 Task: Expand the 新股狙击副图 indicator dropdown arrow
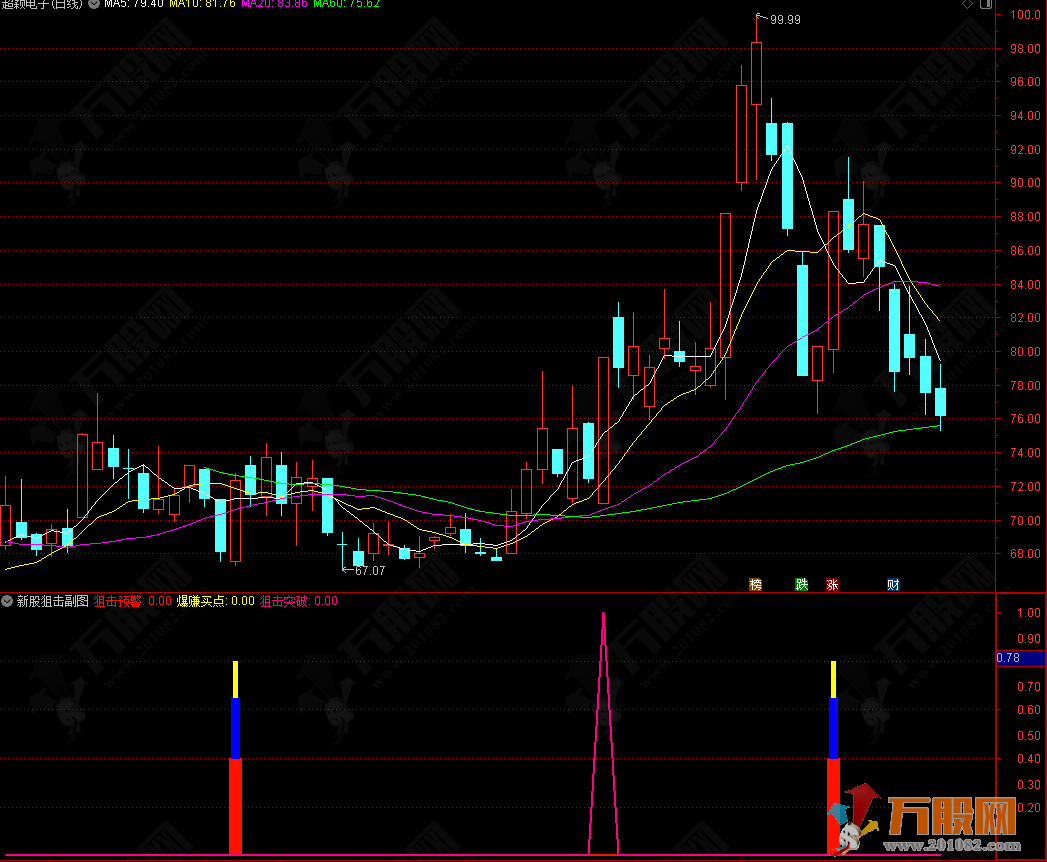coord(8,601)
